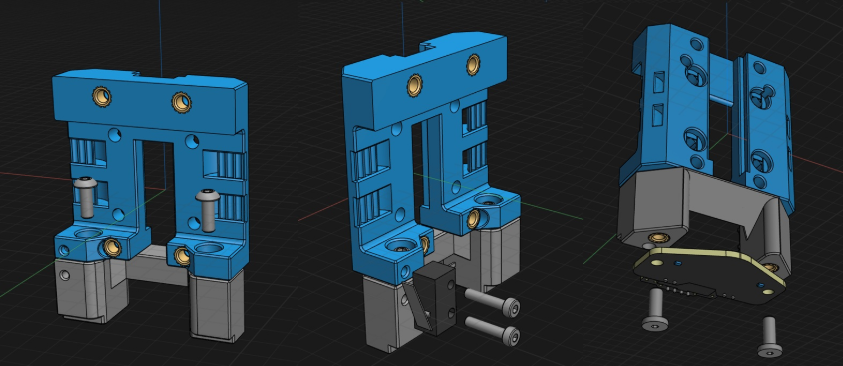This screenshot has width=843, height=366.
Task: Select the right button-head screw on the left model
Action: tap(208, 210)
